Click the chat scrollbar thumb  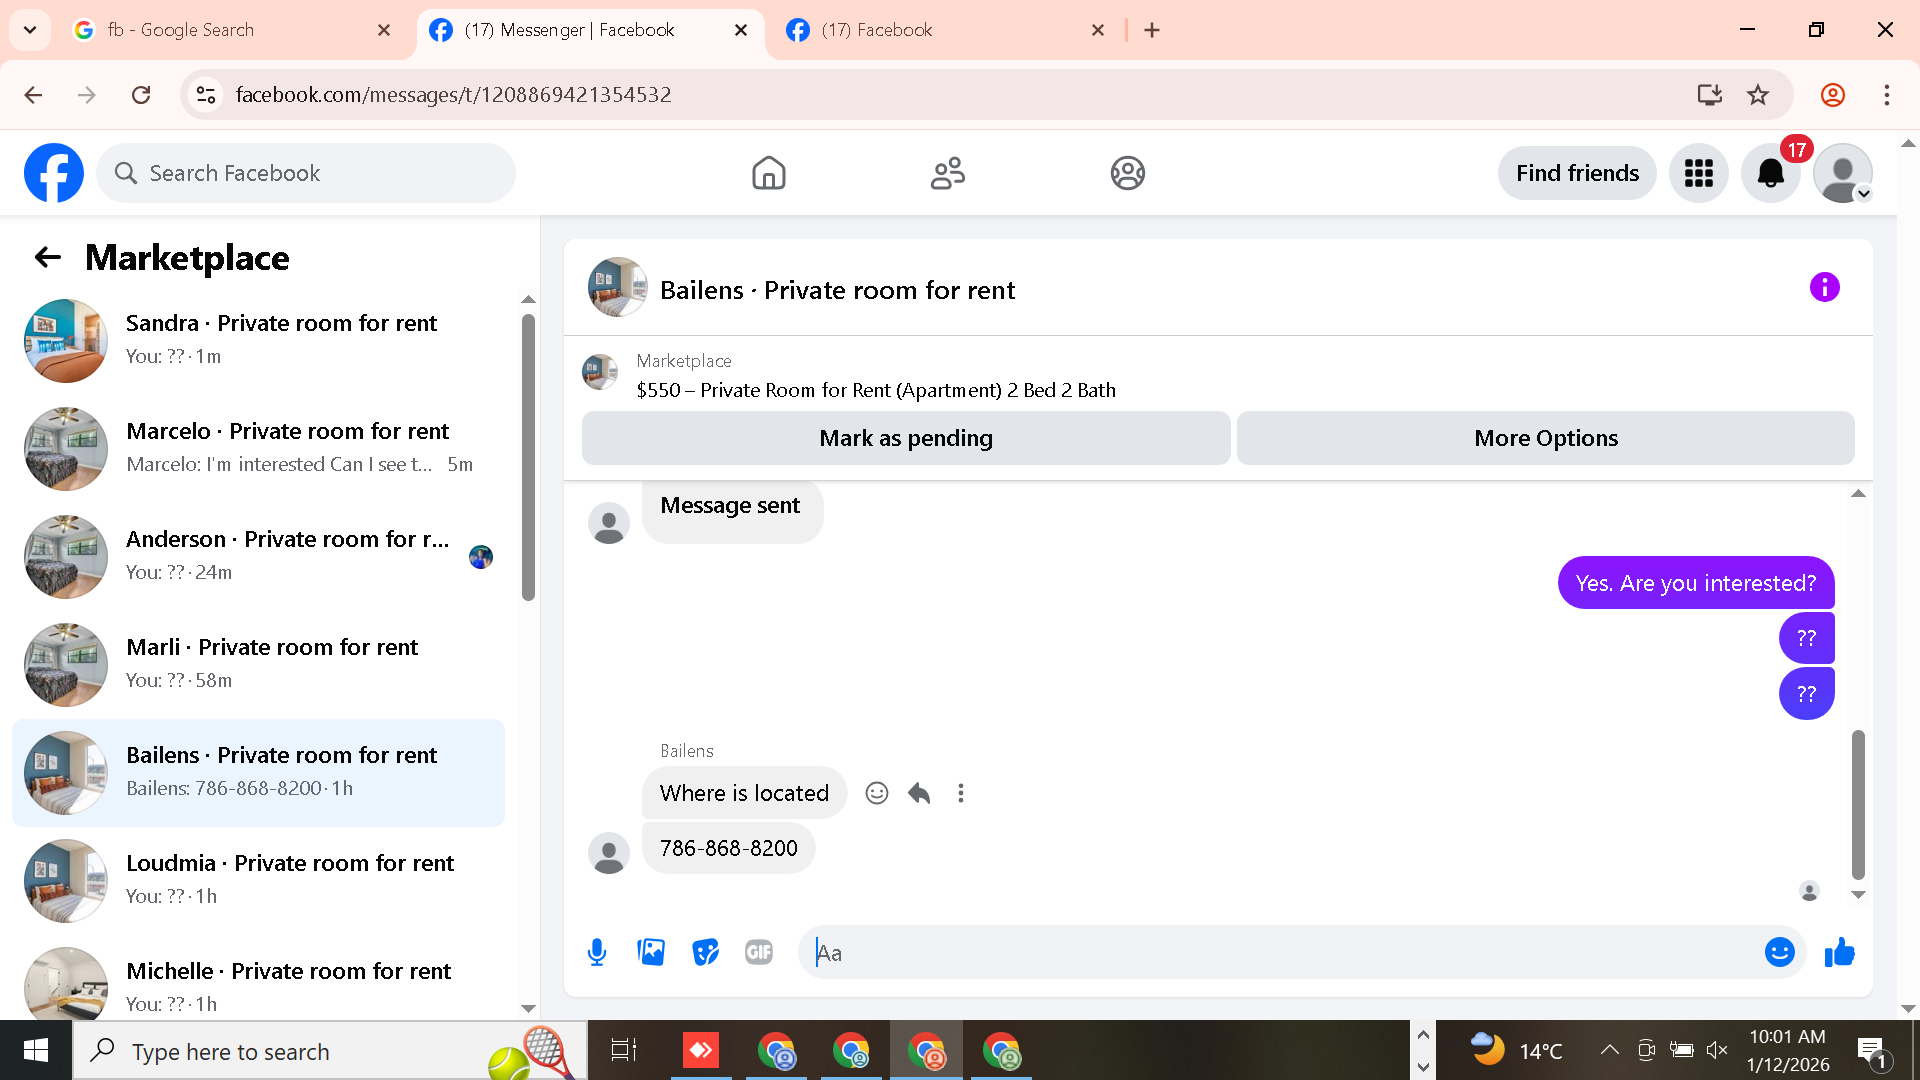coord(1858,803)
